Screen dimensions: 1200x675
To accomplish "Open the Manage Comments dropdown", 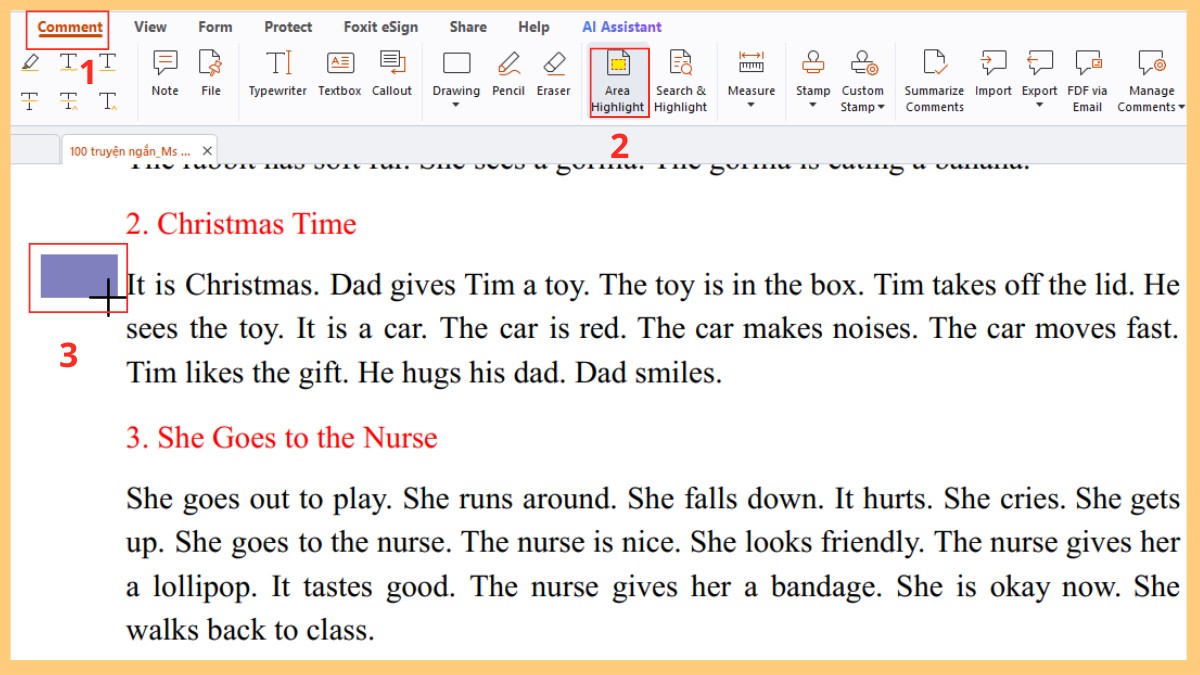I will click(x=1151, y=98).
